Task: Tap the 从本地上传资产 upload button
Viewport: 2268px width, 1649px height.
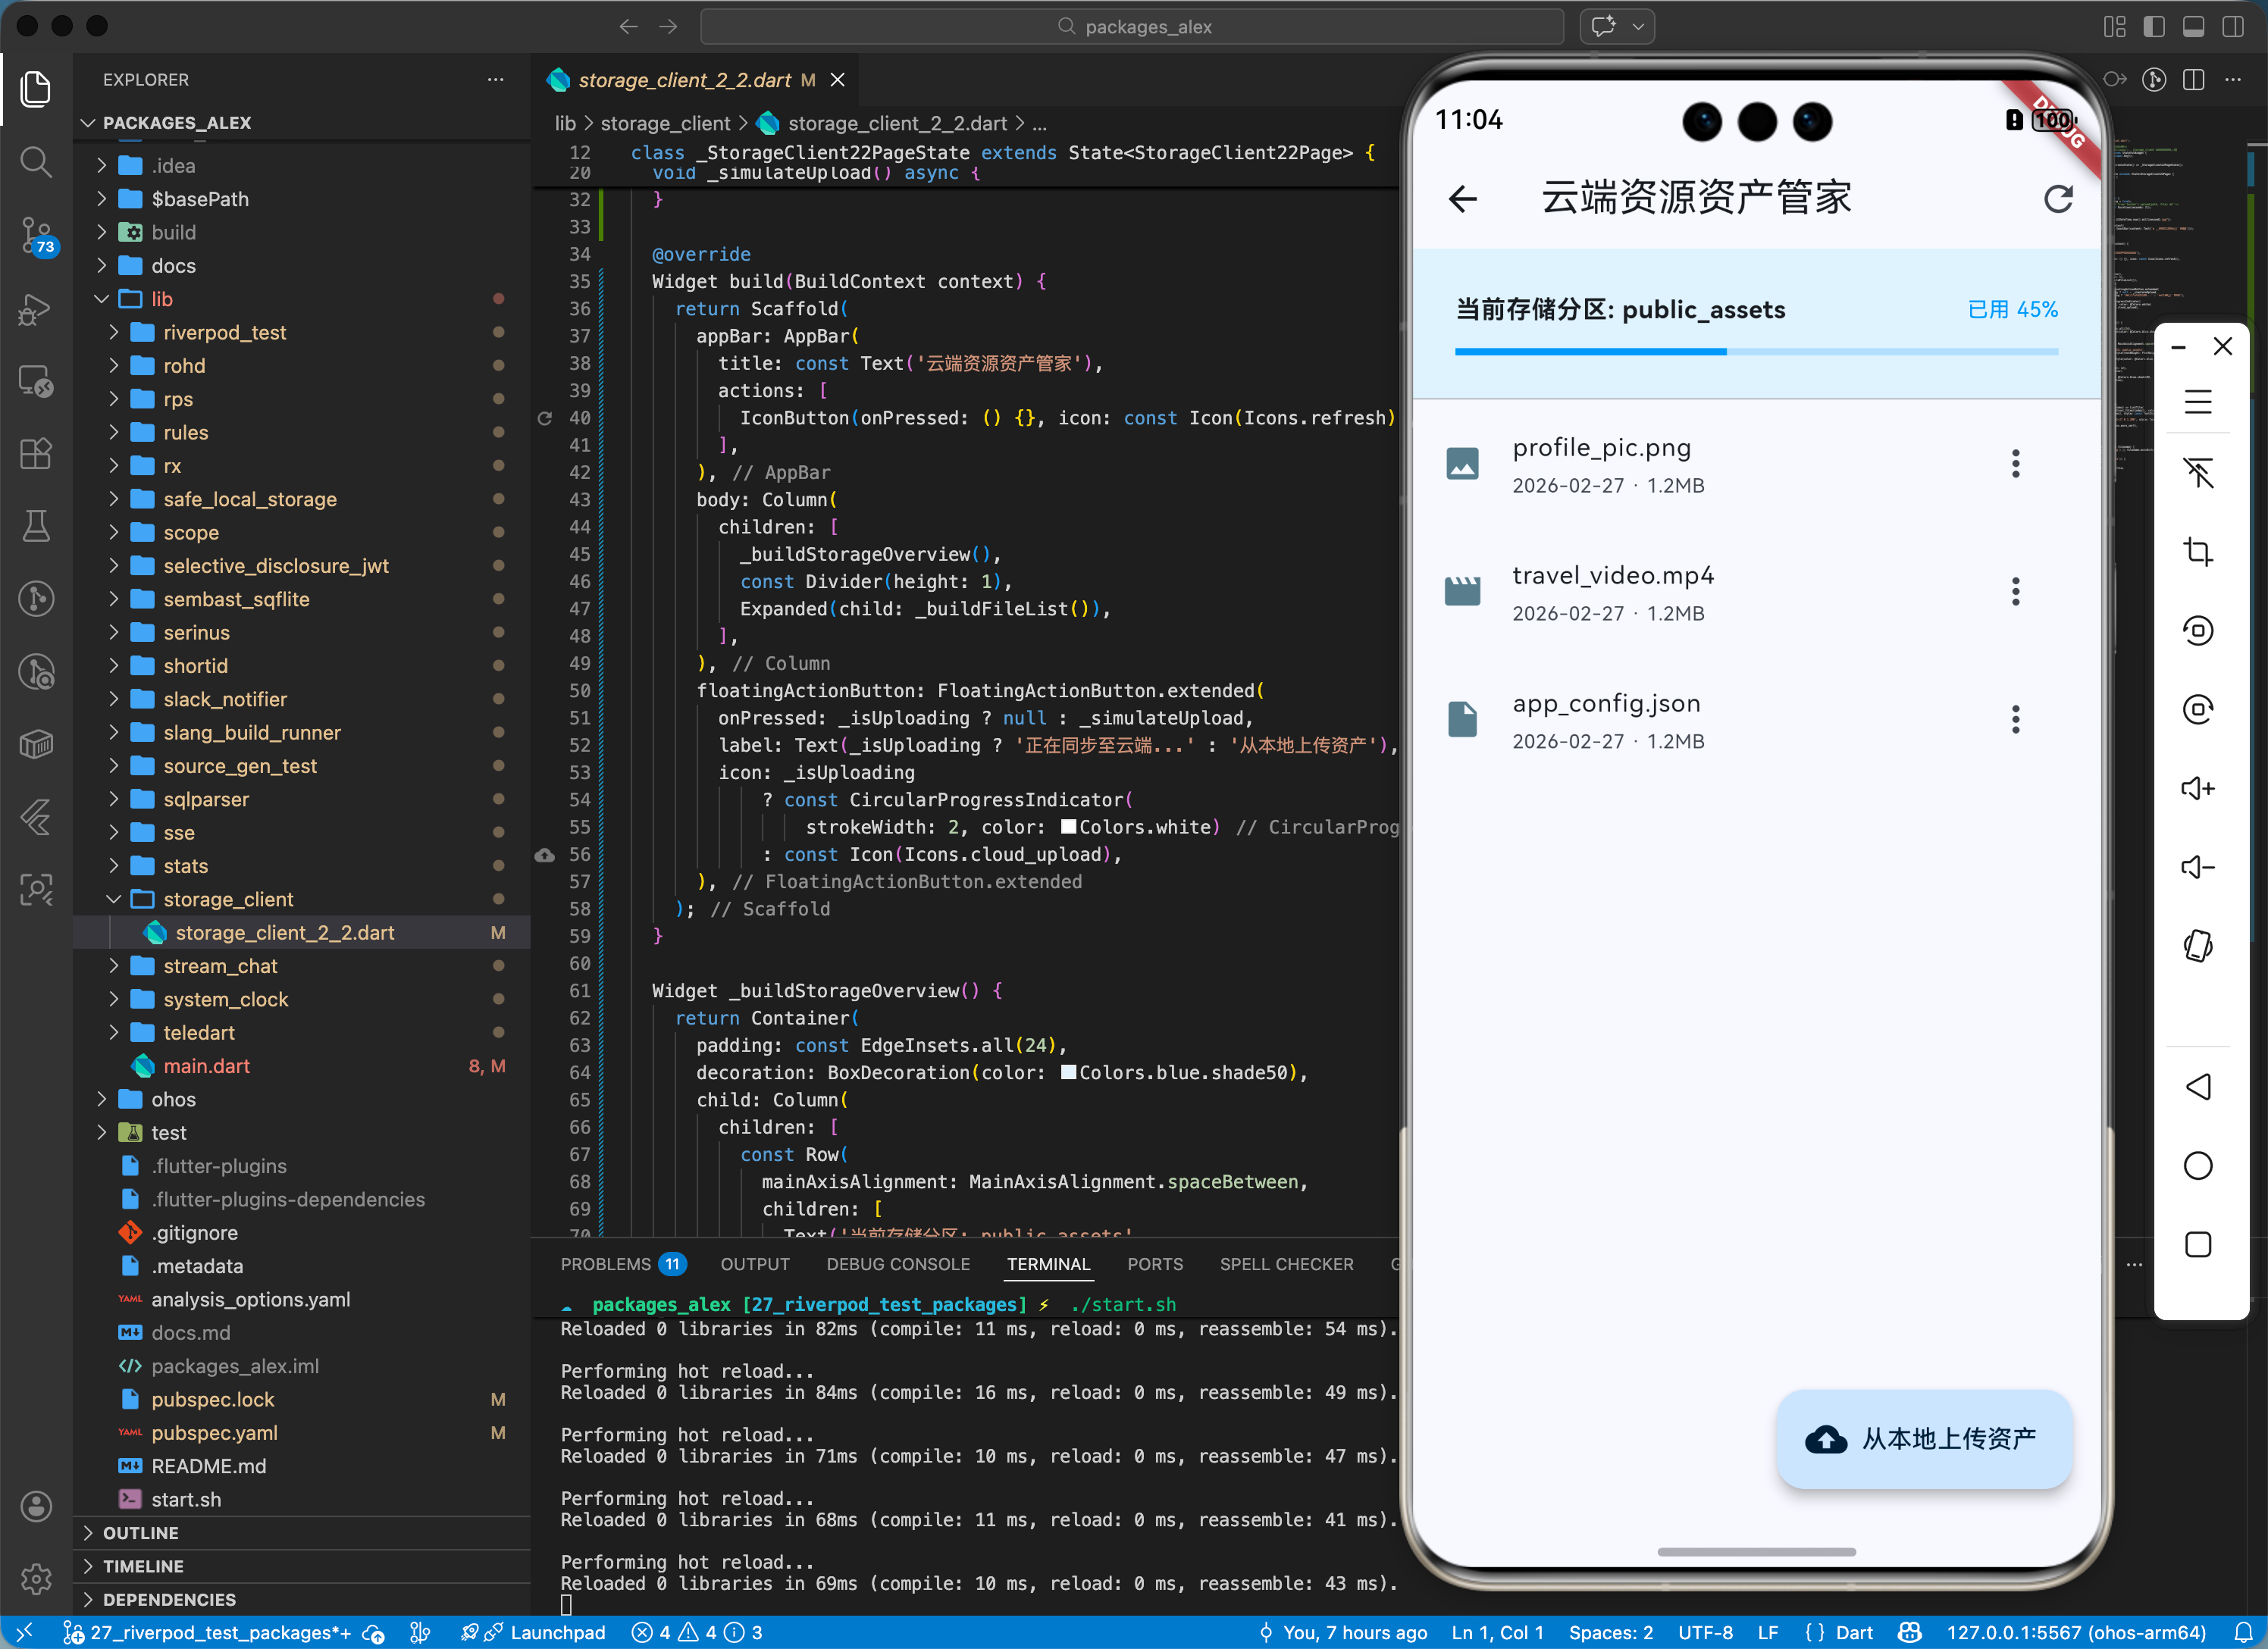Action: tap(1923, 1439)
